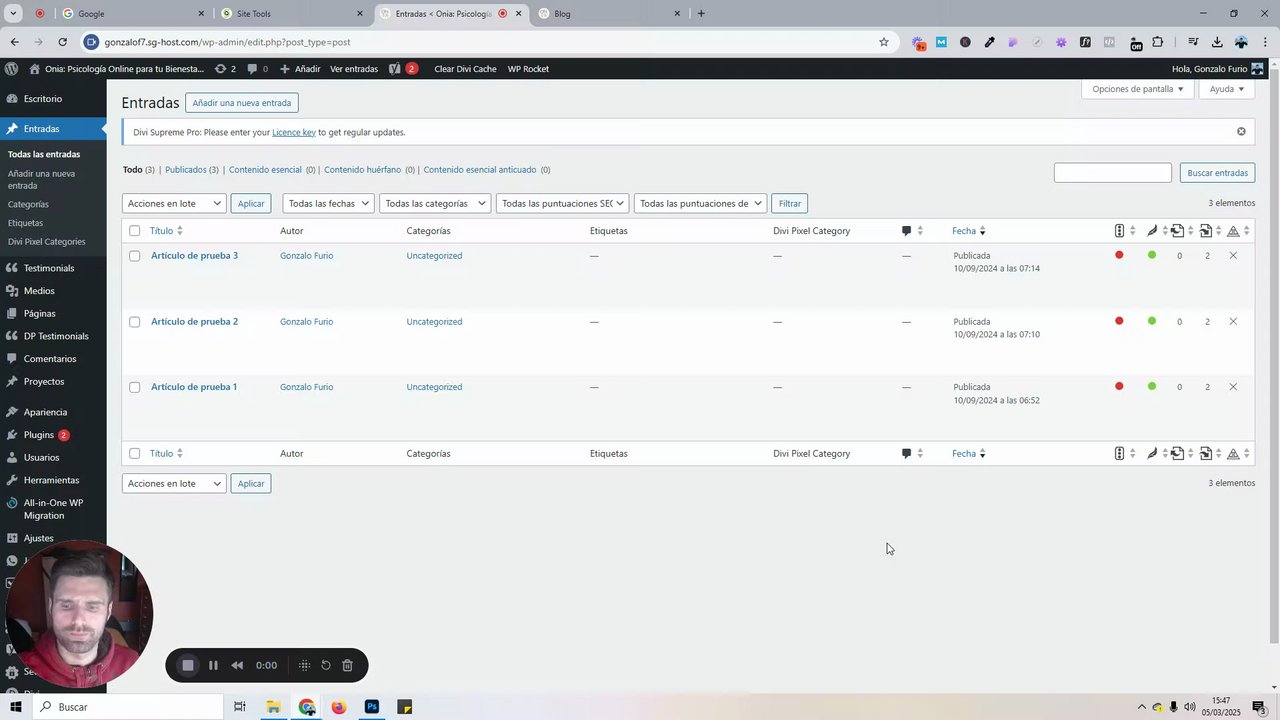
Task: Open Todas las categorías dropdown
Action: (435, 203)
